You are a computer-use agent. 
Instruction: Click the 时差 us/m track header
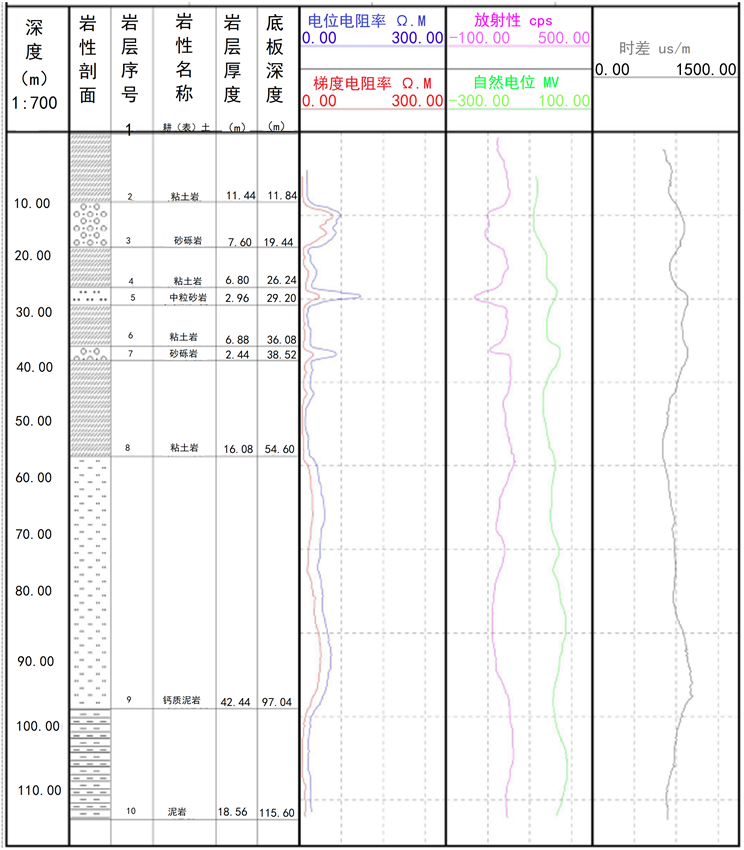(x=655, y=48)
